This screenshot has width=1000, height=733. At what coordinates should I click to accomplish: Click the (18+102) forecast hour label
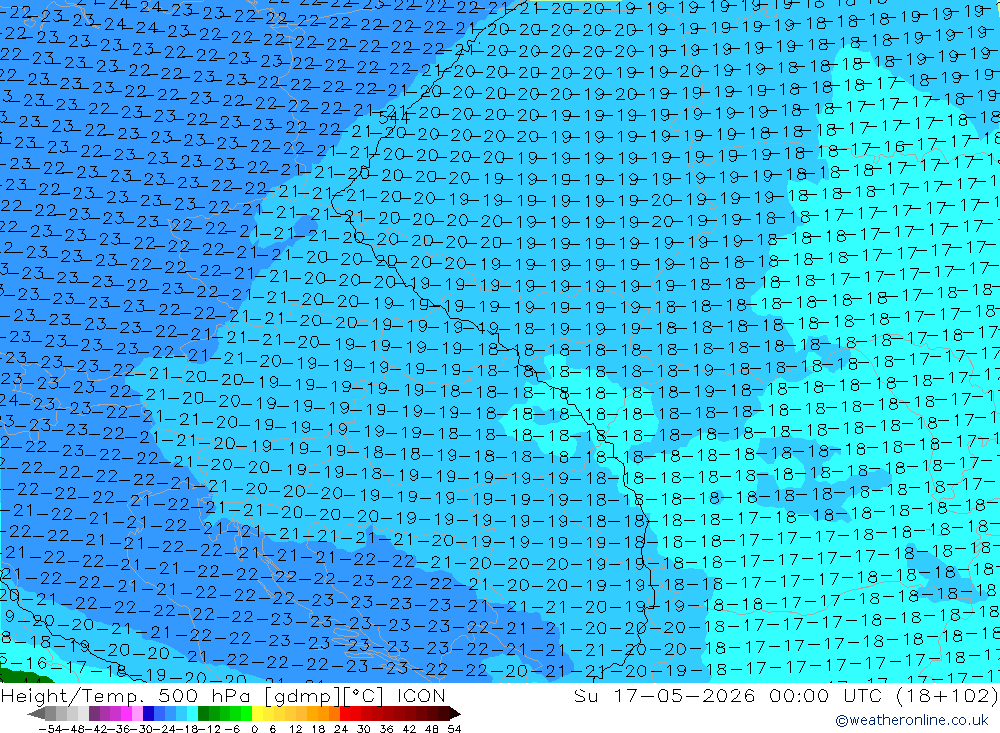pyautogui.click(x=946, y=695)
